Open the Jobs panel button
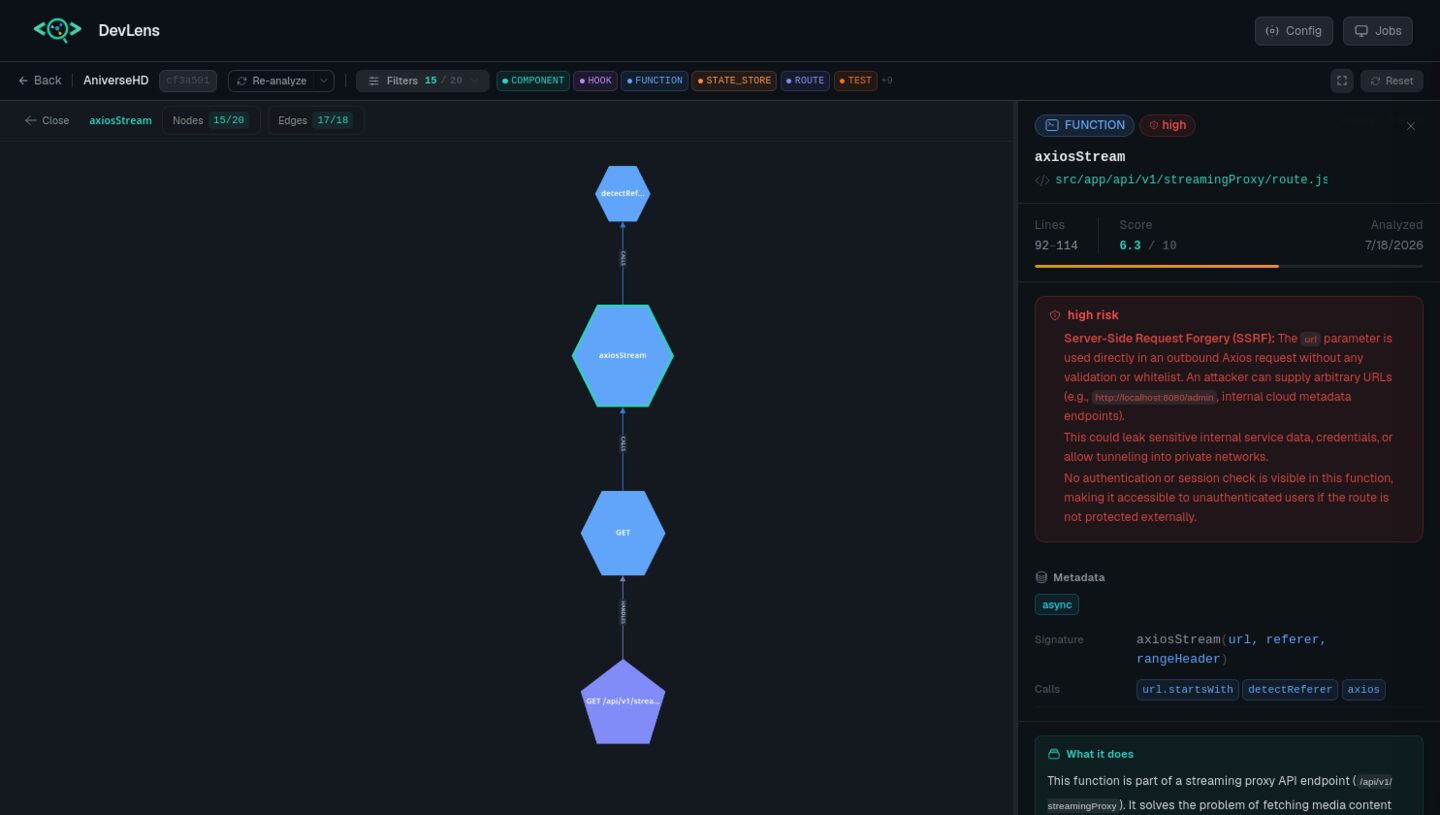This screenshot has height=815, width=1440. (1378, 31)
